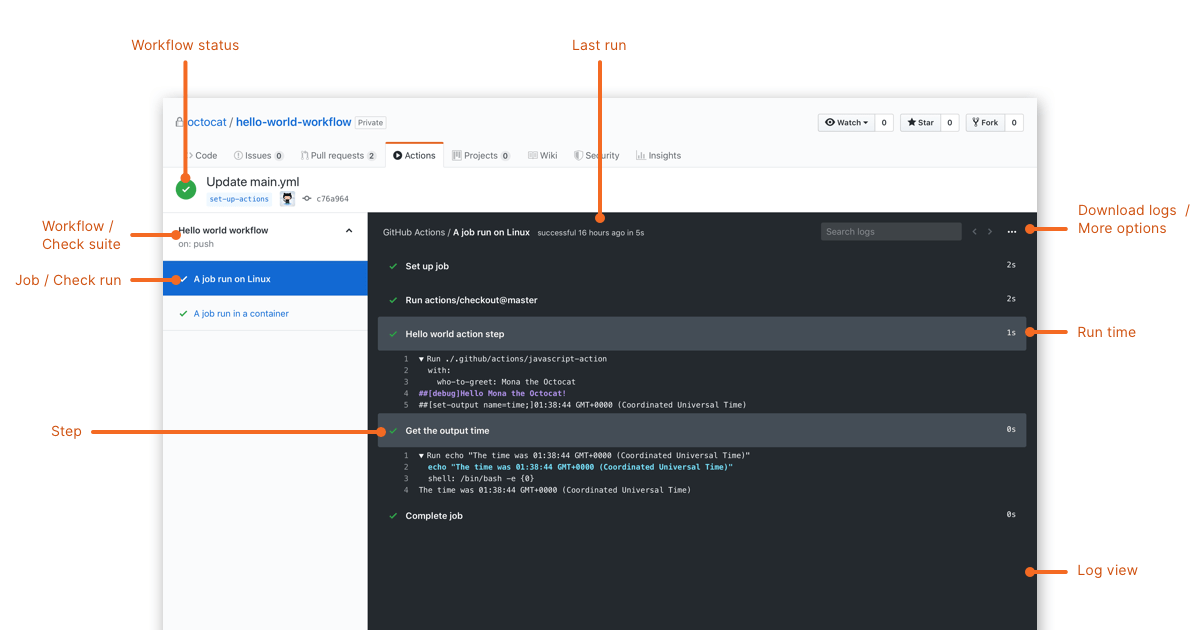The height and width of the screenshot is (630, 1200).
Task: Open the octocat avatar on the commit
Action: pos(287,199)
